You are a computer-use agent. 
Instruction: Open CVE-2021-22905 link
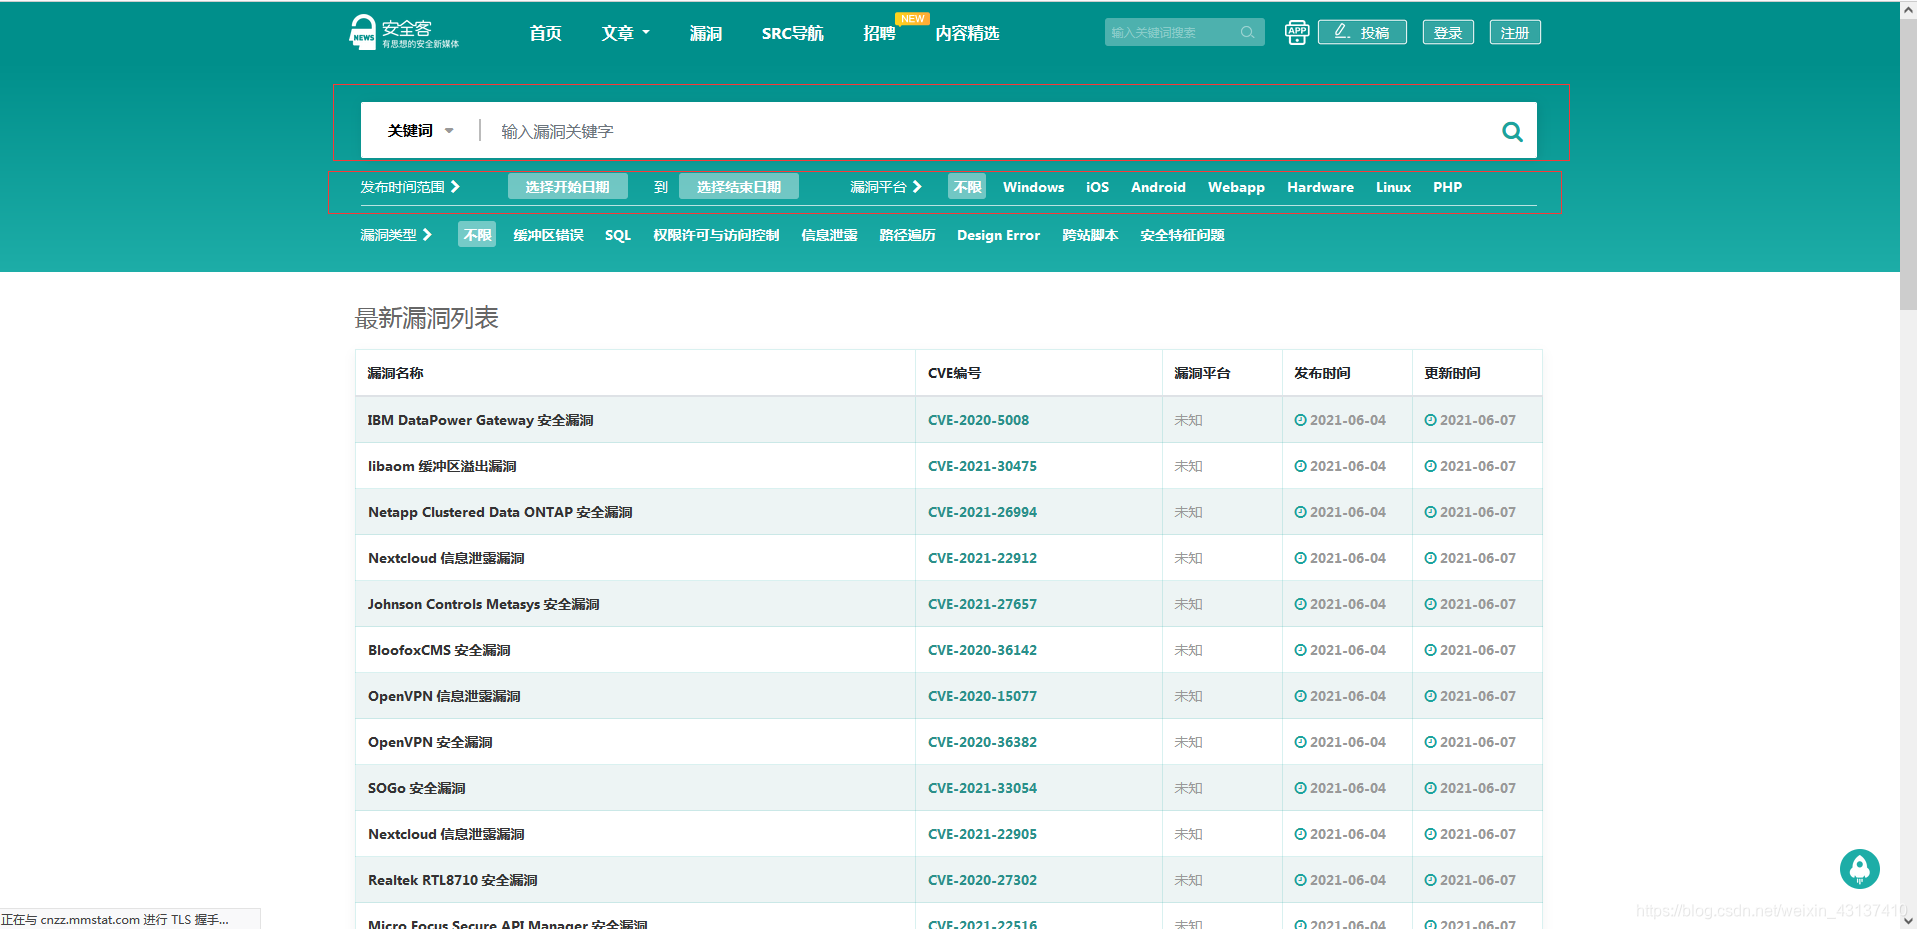tap(982, 834)
